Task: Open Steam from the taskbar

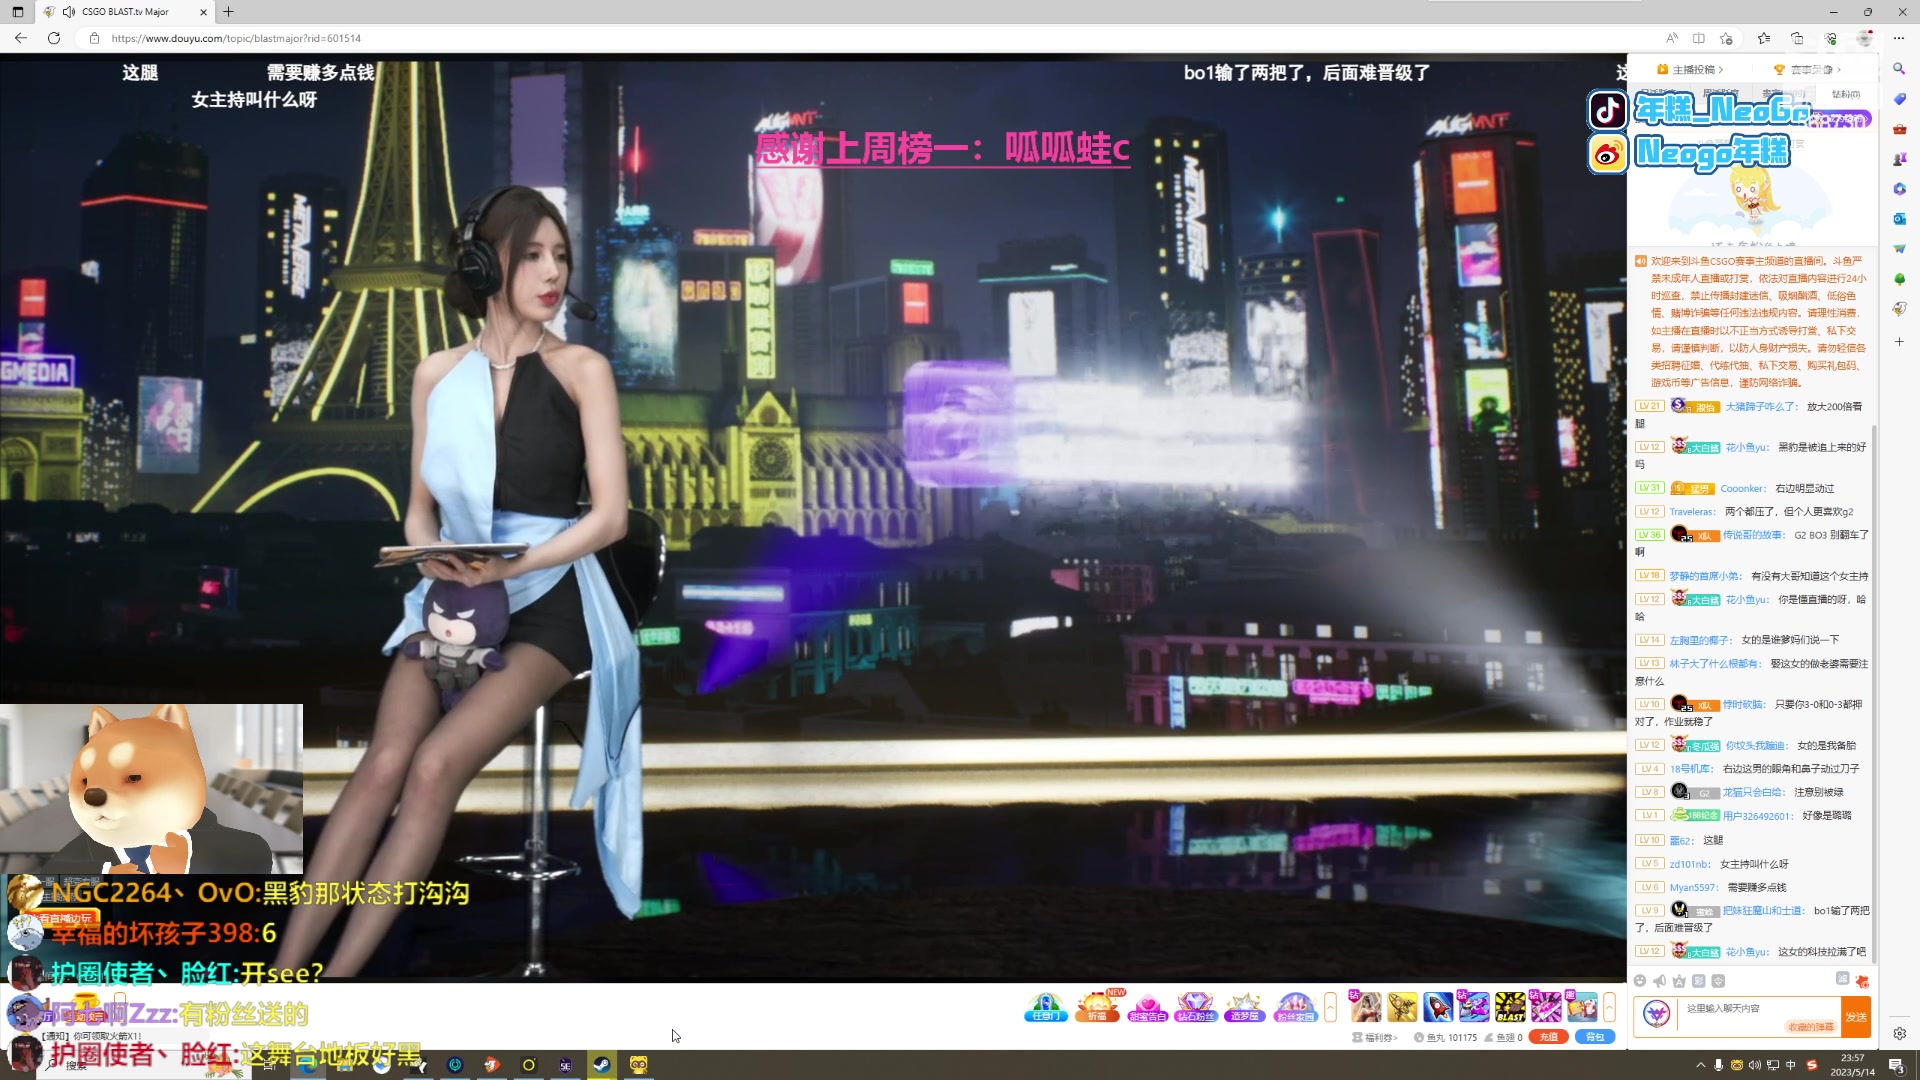Action: [601, 1065]
